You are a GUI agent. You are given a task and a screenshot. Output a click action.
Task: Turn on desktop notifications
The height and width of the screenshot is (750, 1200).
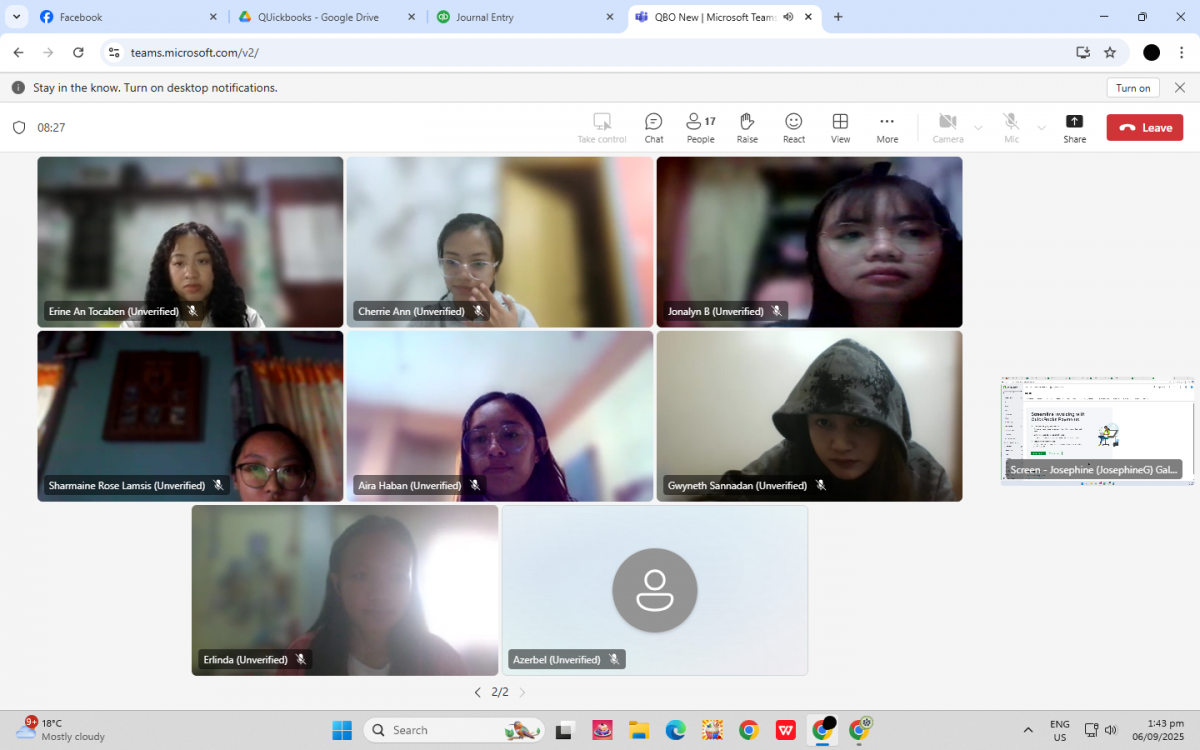(1133, 88)
